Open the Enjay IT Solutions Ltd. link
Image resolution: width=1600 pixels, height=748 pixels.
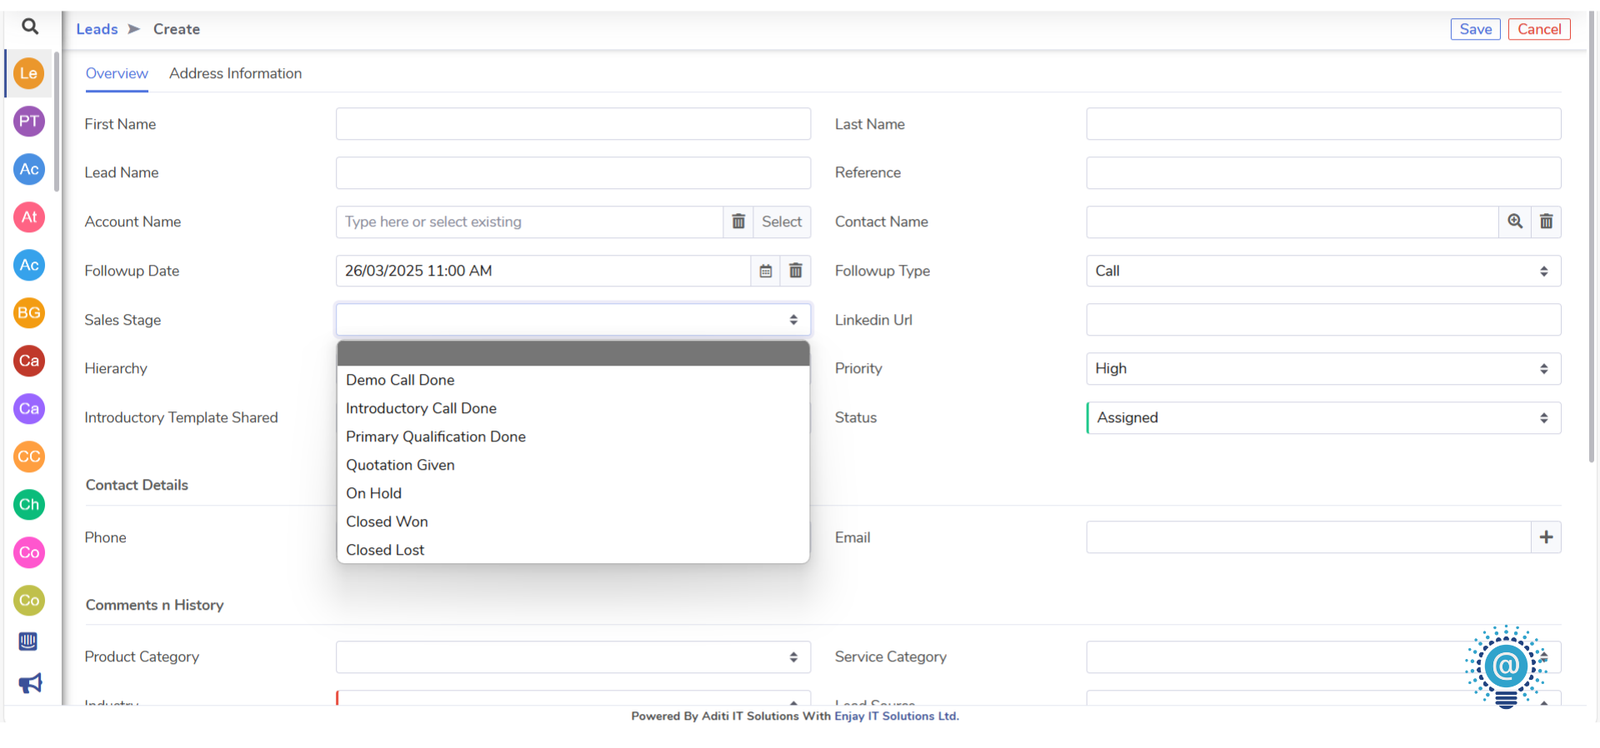pyautogui.click(x=896, y=716)
